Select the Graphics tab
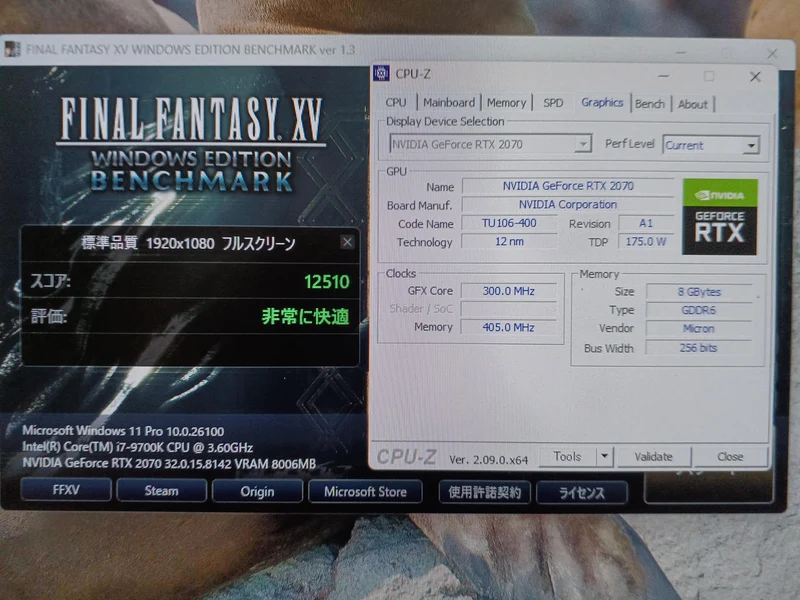This screenshot has height=600, width=800. point(602,103)
